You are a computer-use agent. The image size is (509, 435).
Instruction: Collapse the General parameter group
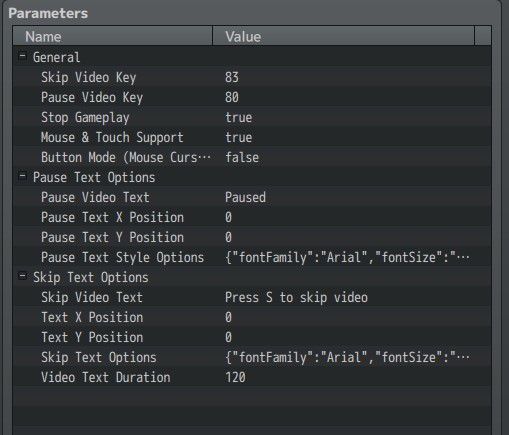[22, 56]
